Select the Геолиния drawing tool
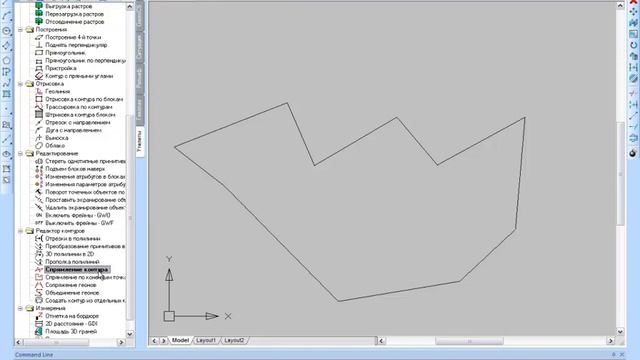640x360 pixels. click(58, 91)
